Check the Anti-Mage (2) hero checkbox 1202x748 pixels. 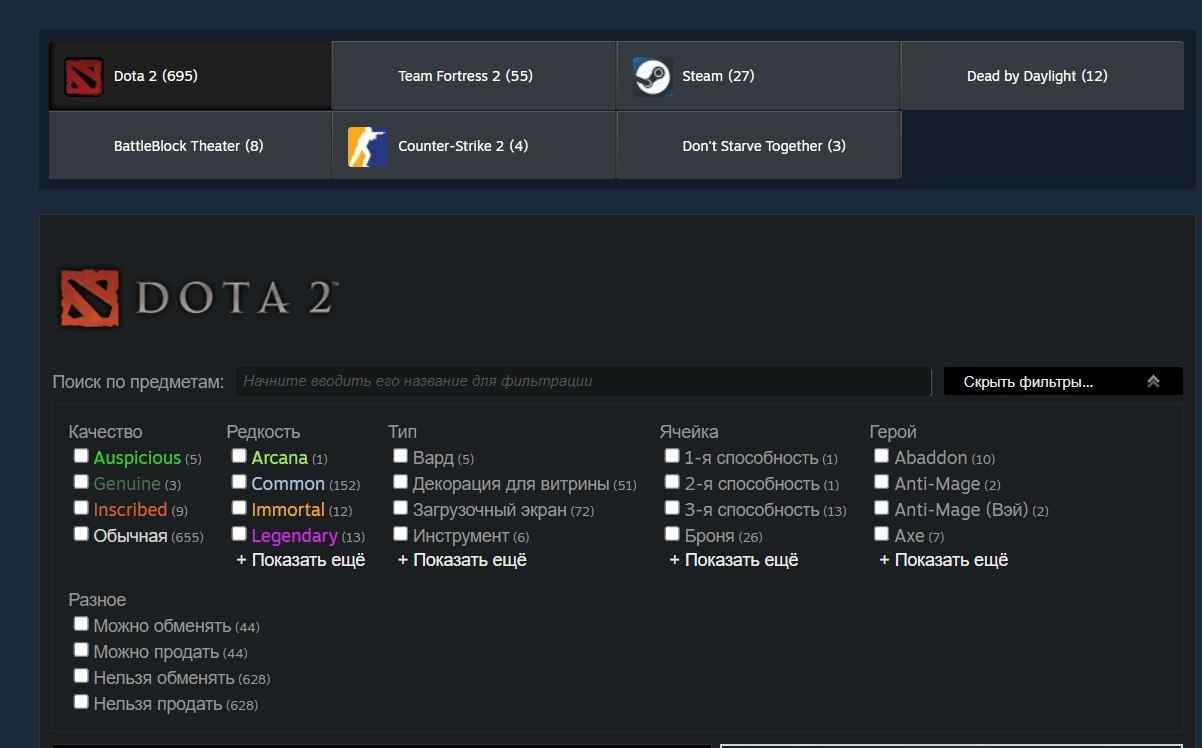point(882,482)
